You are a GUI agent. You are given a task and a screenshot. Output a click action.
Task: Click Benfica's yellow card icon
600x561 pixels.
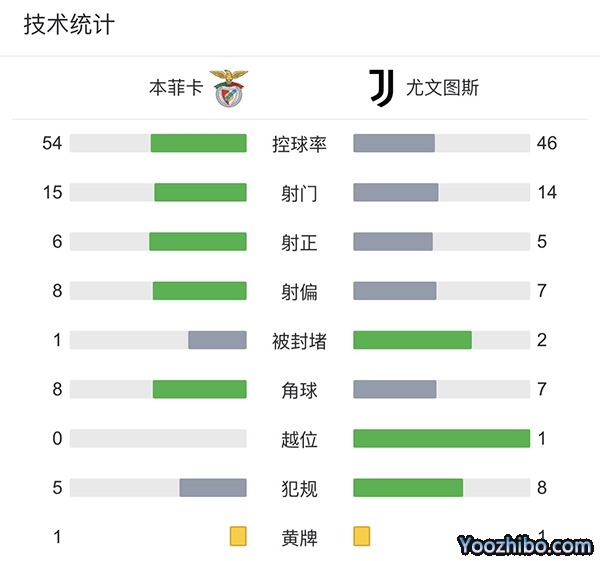(x=238, y=537)
